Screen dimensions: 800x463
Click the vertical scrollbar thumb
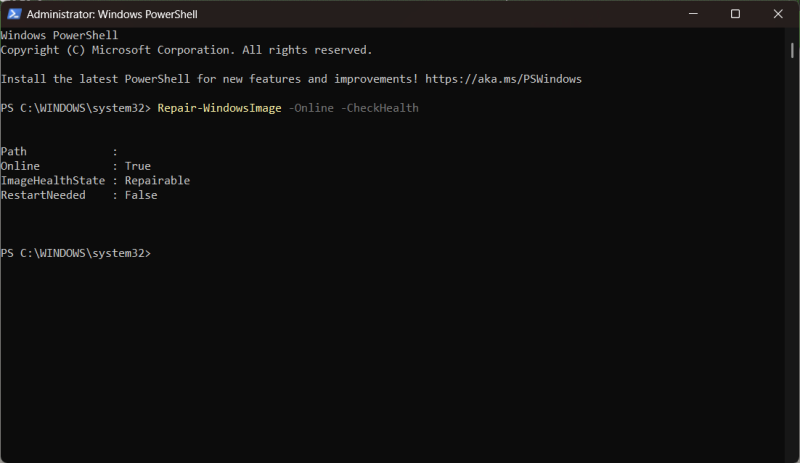[792, 50]
